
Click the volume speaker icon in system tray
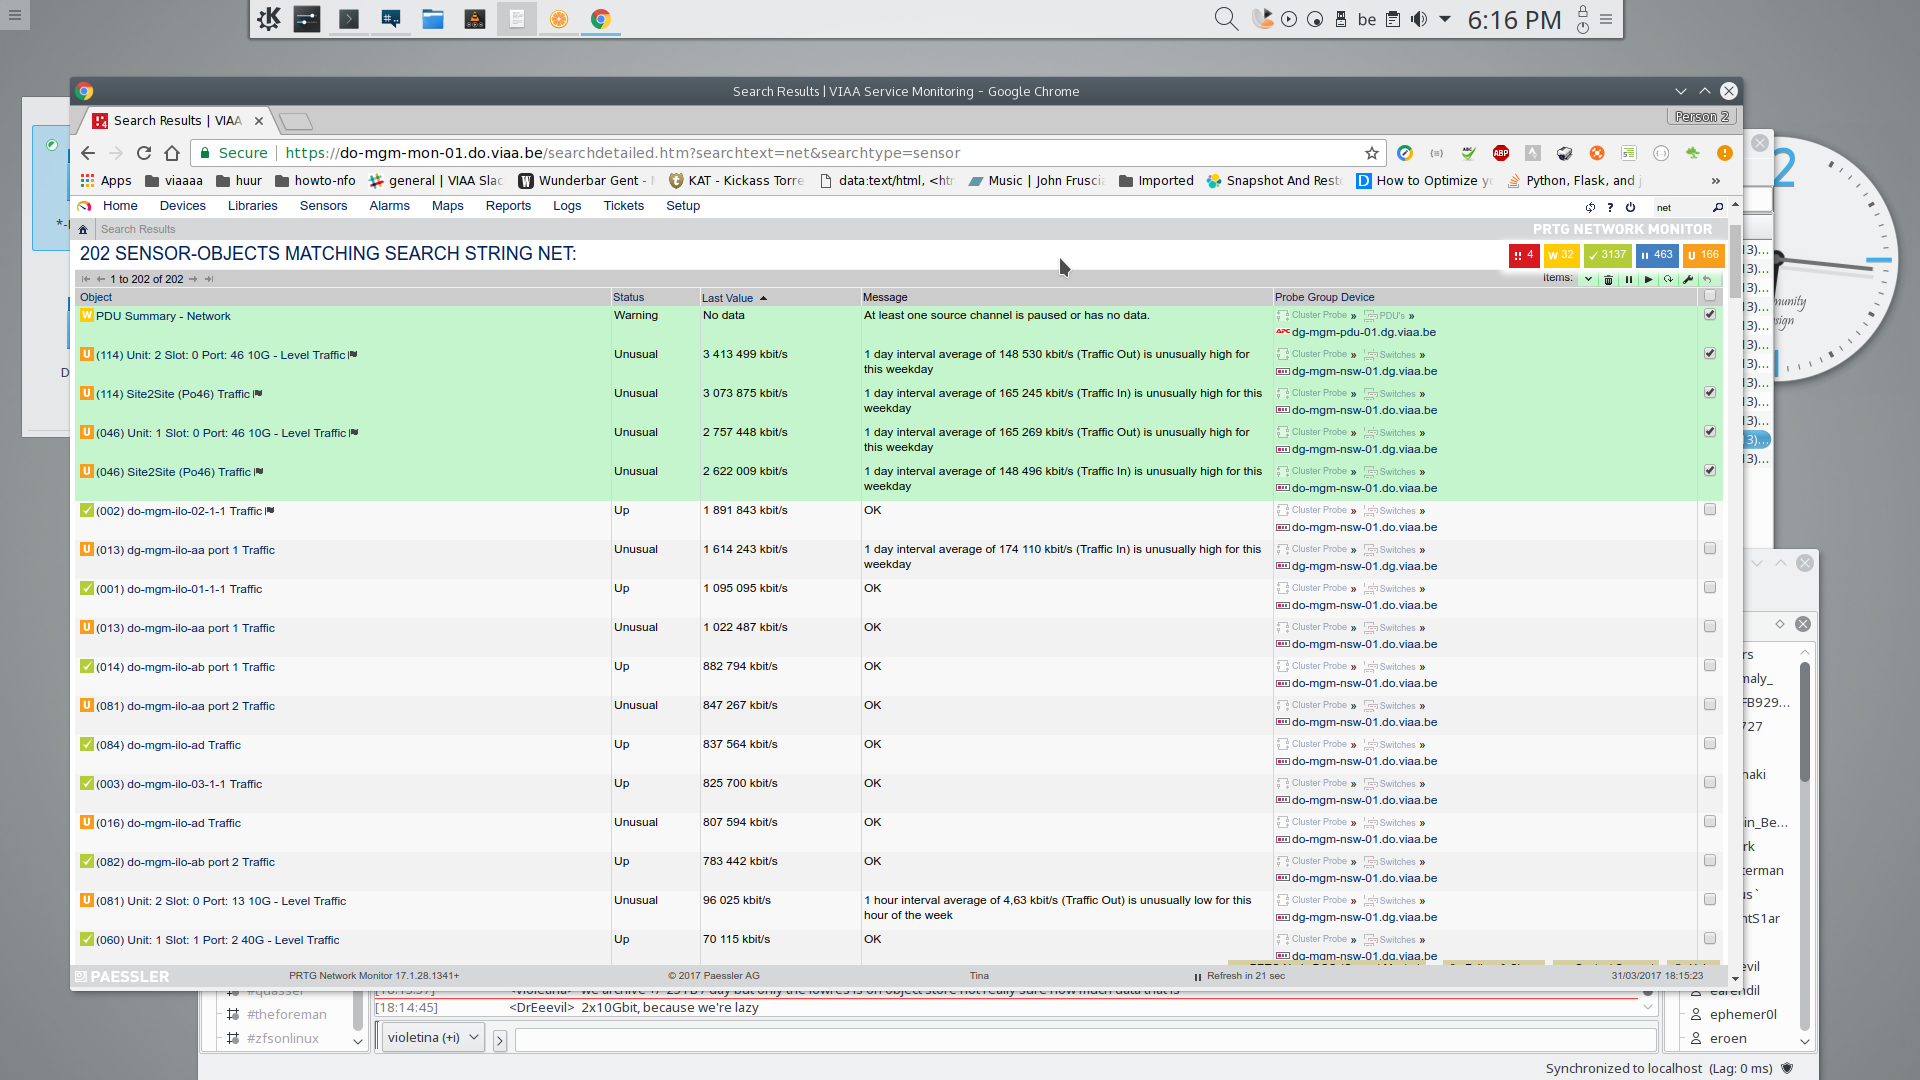pyautogui.click(x=1419, y=19)
